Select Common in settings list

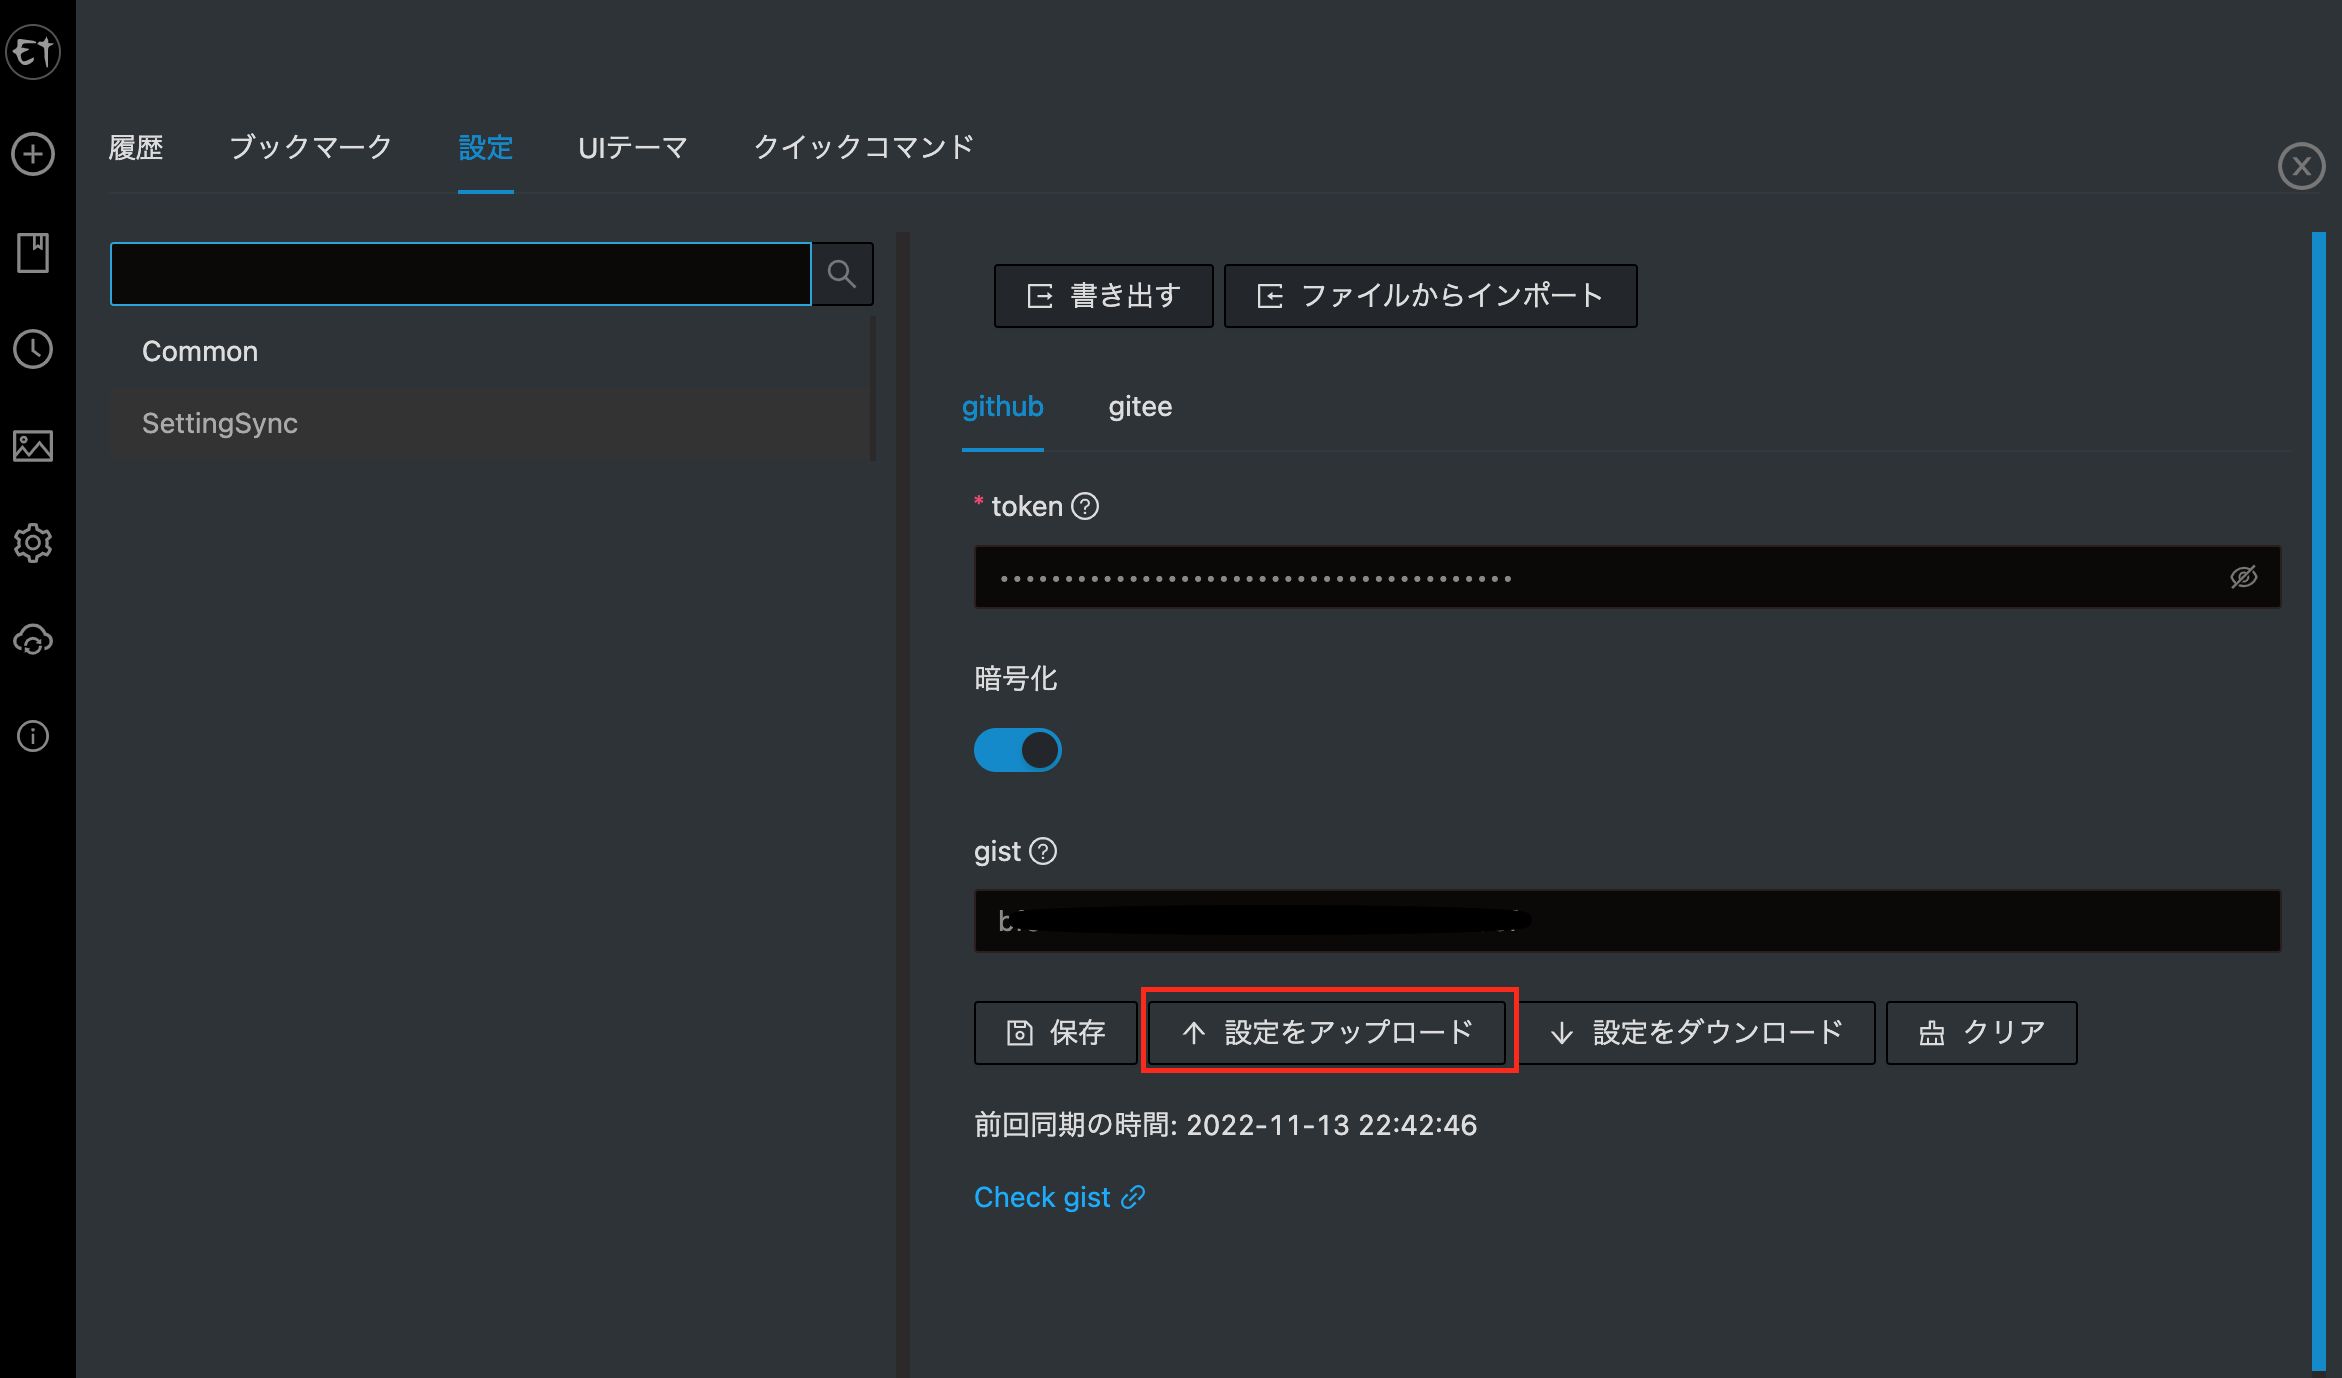click(200, 352)
